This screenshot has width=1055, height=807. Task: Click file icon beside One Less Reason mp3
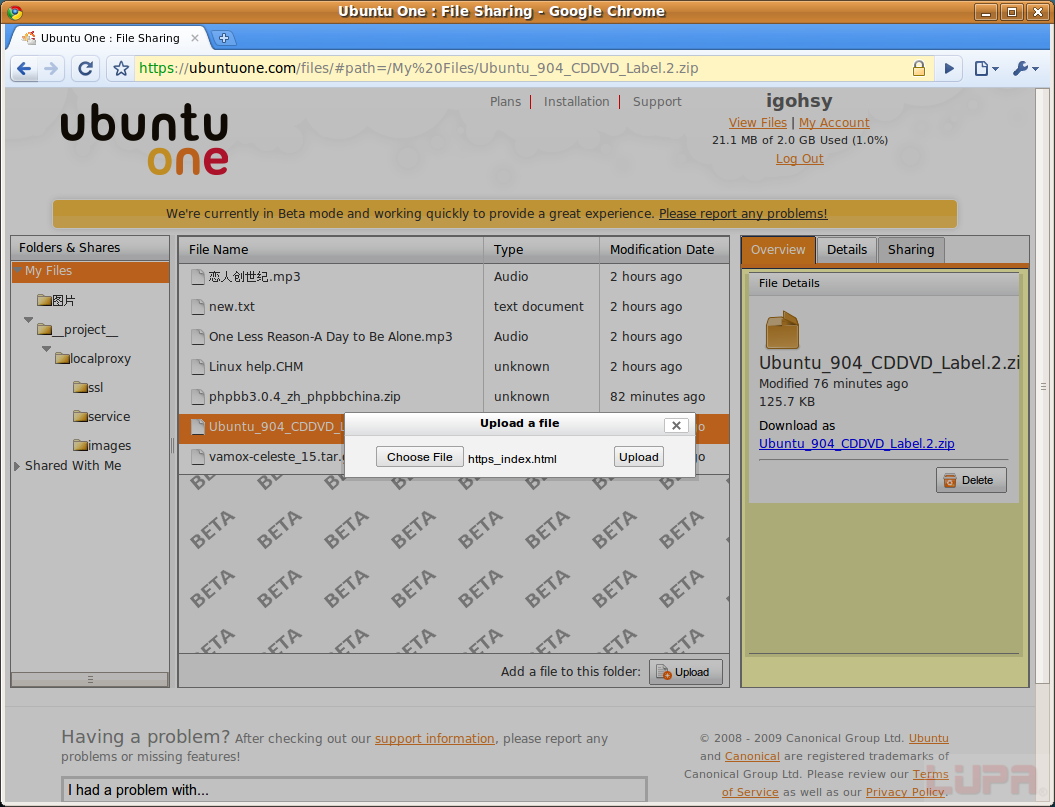[x=197, y=337]
